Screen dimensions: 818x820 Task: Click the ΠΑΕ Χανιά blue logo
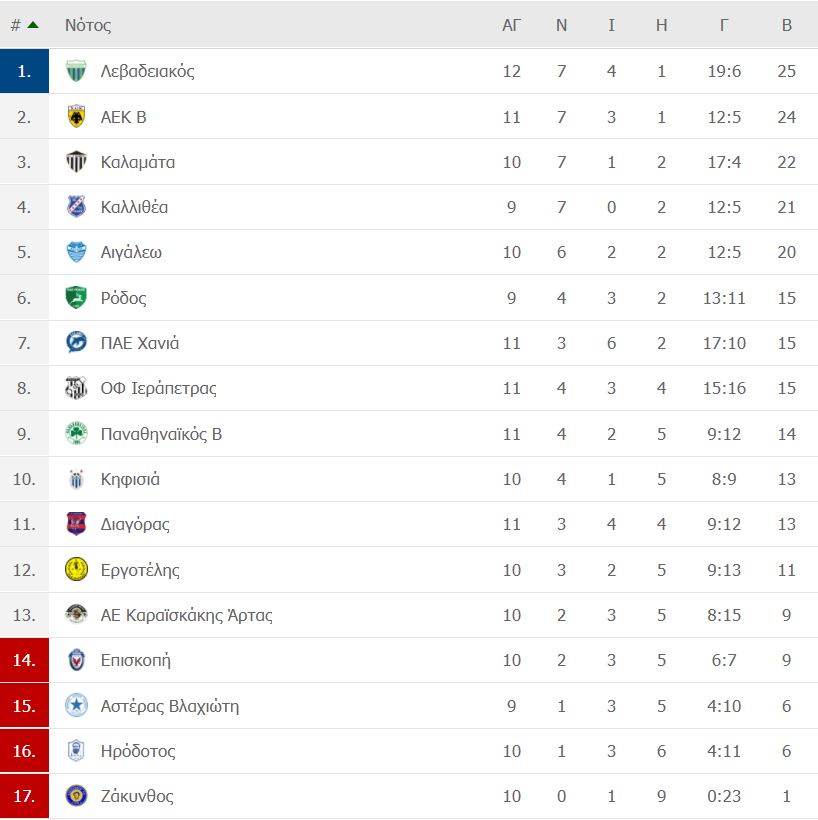point(76,343)
